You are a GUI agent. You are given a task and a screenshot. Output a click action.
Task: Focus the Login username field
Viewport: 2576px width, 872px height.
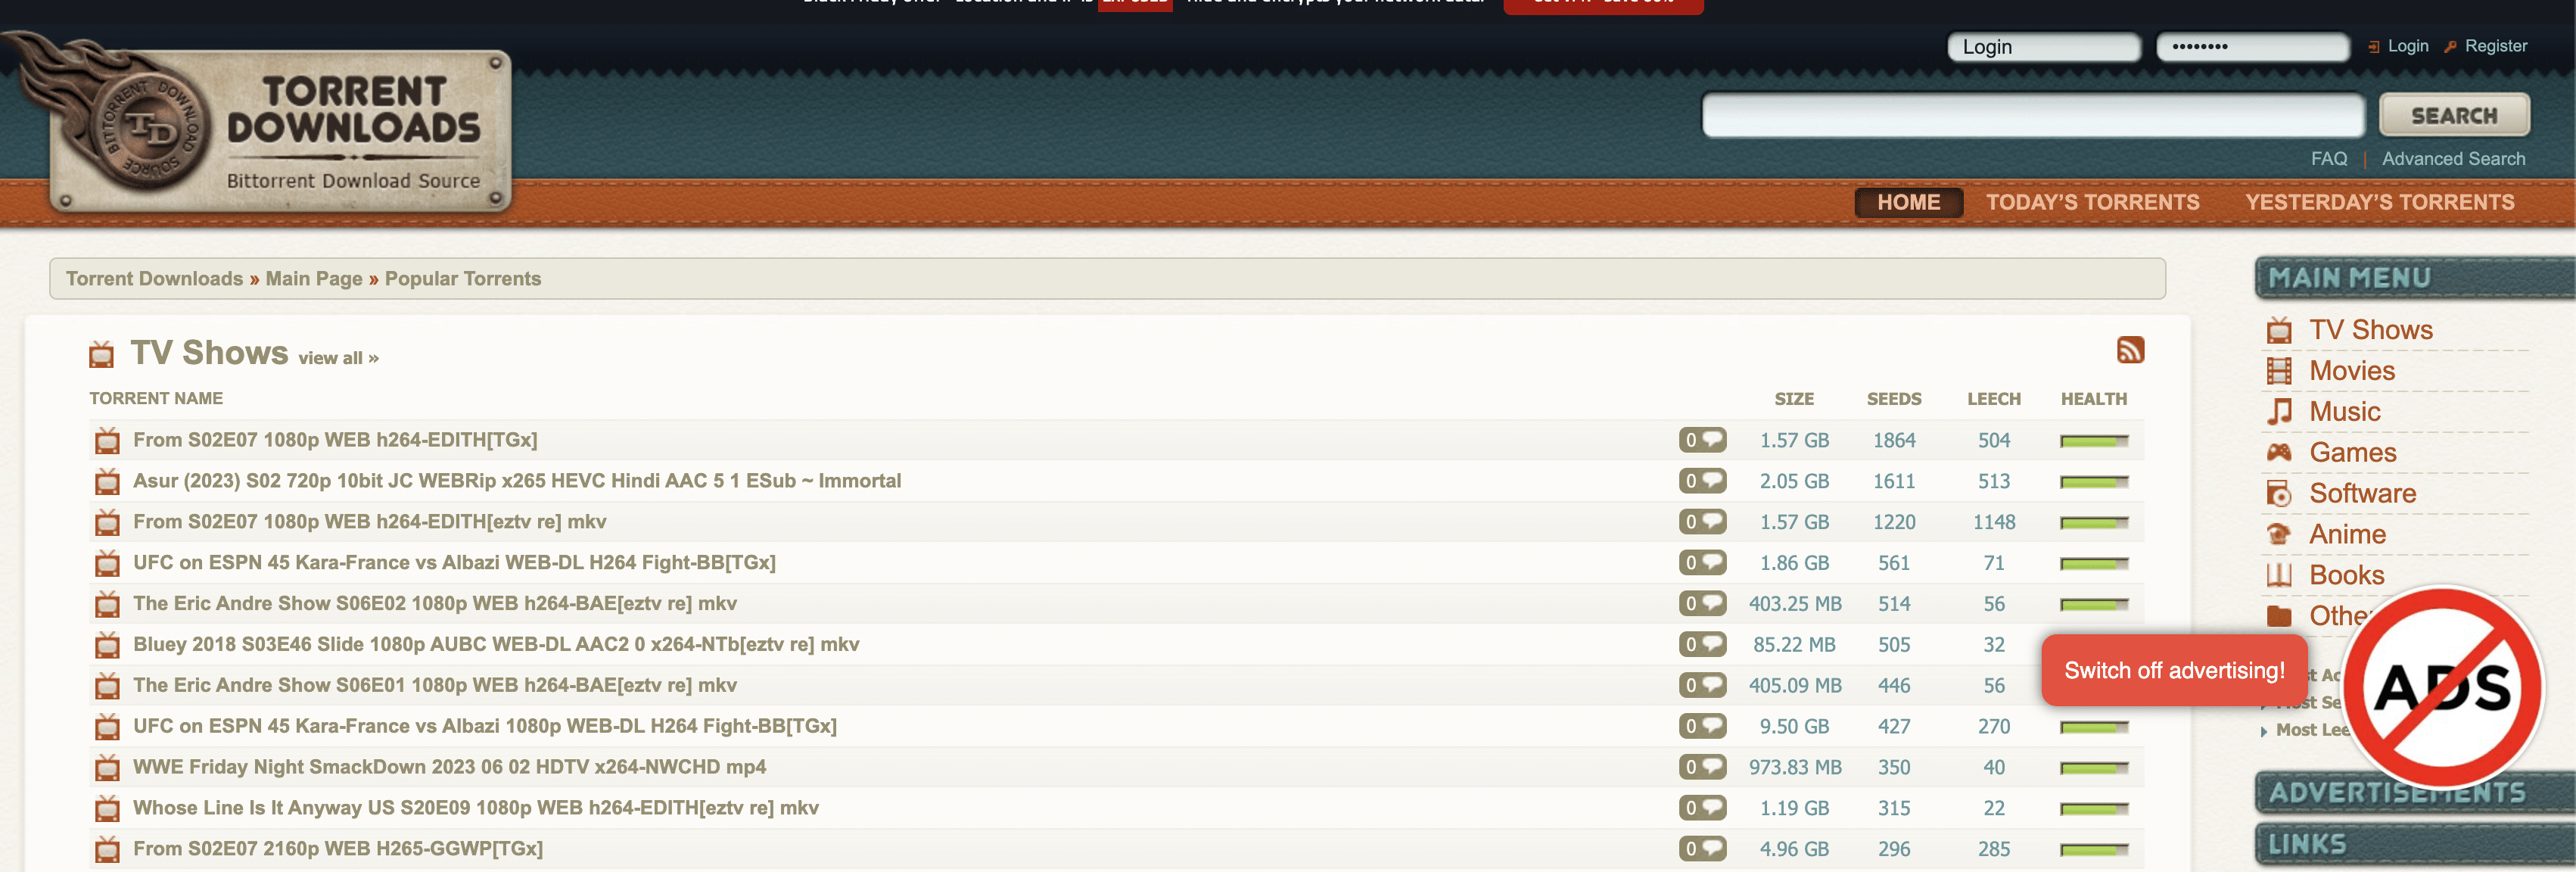click(x=2043, y=47)
